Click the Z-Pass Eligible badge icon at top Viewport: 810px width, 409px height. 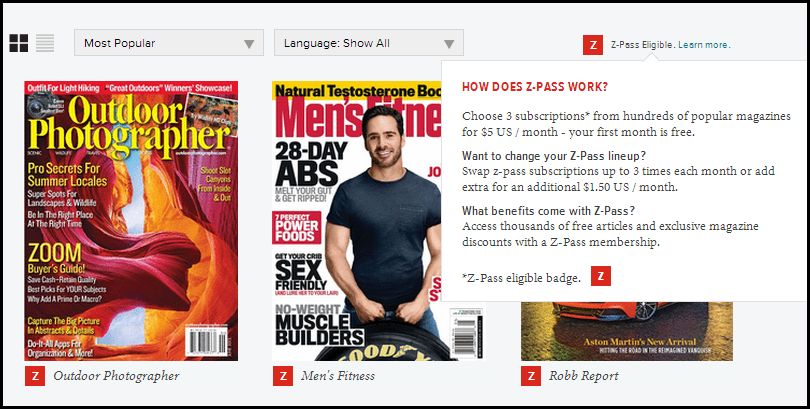coord(593,45)
